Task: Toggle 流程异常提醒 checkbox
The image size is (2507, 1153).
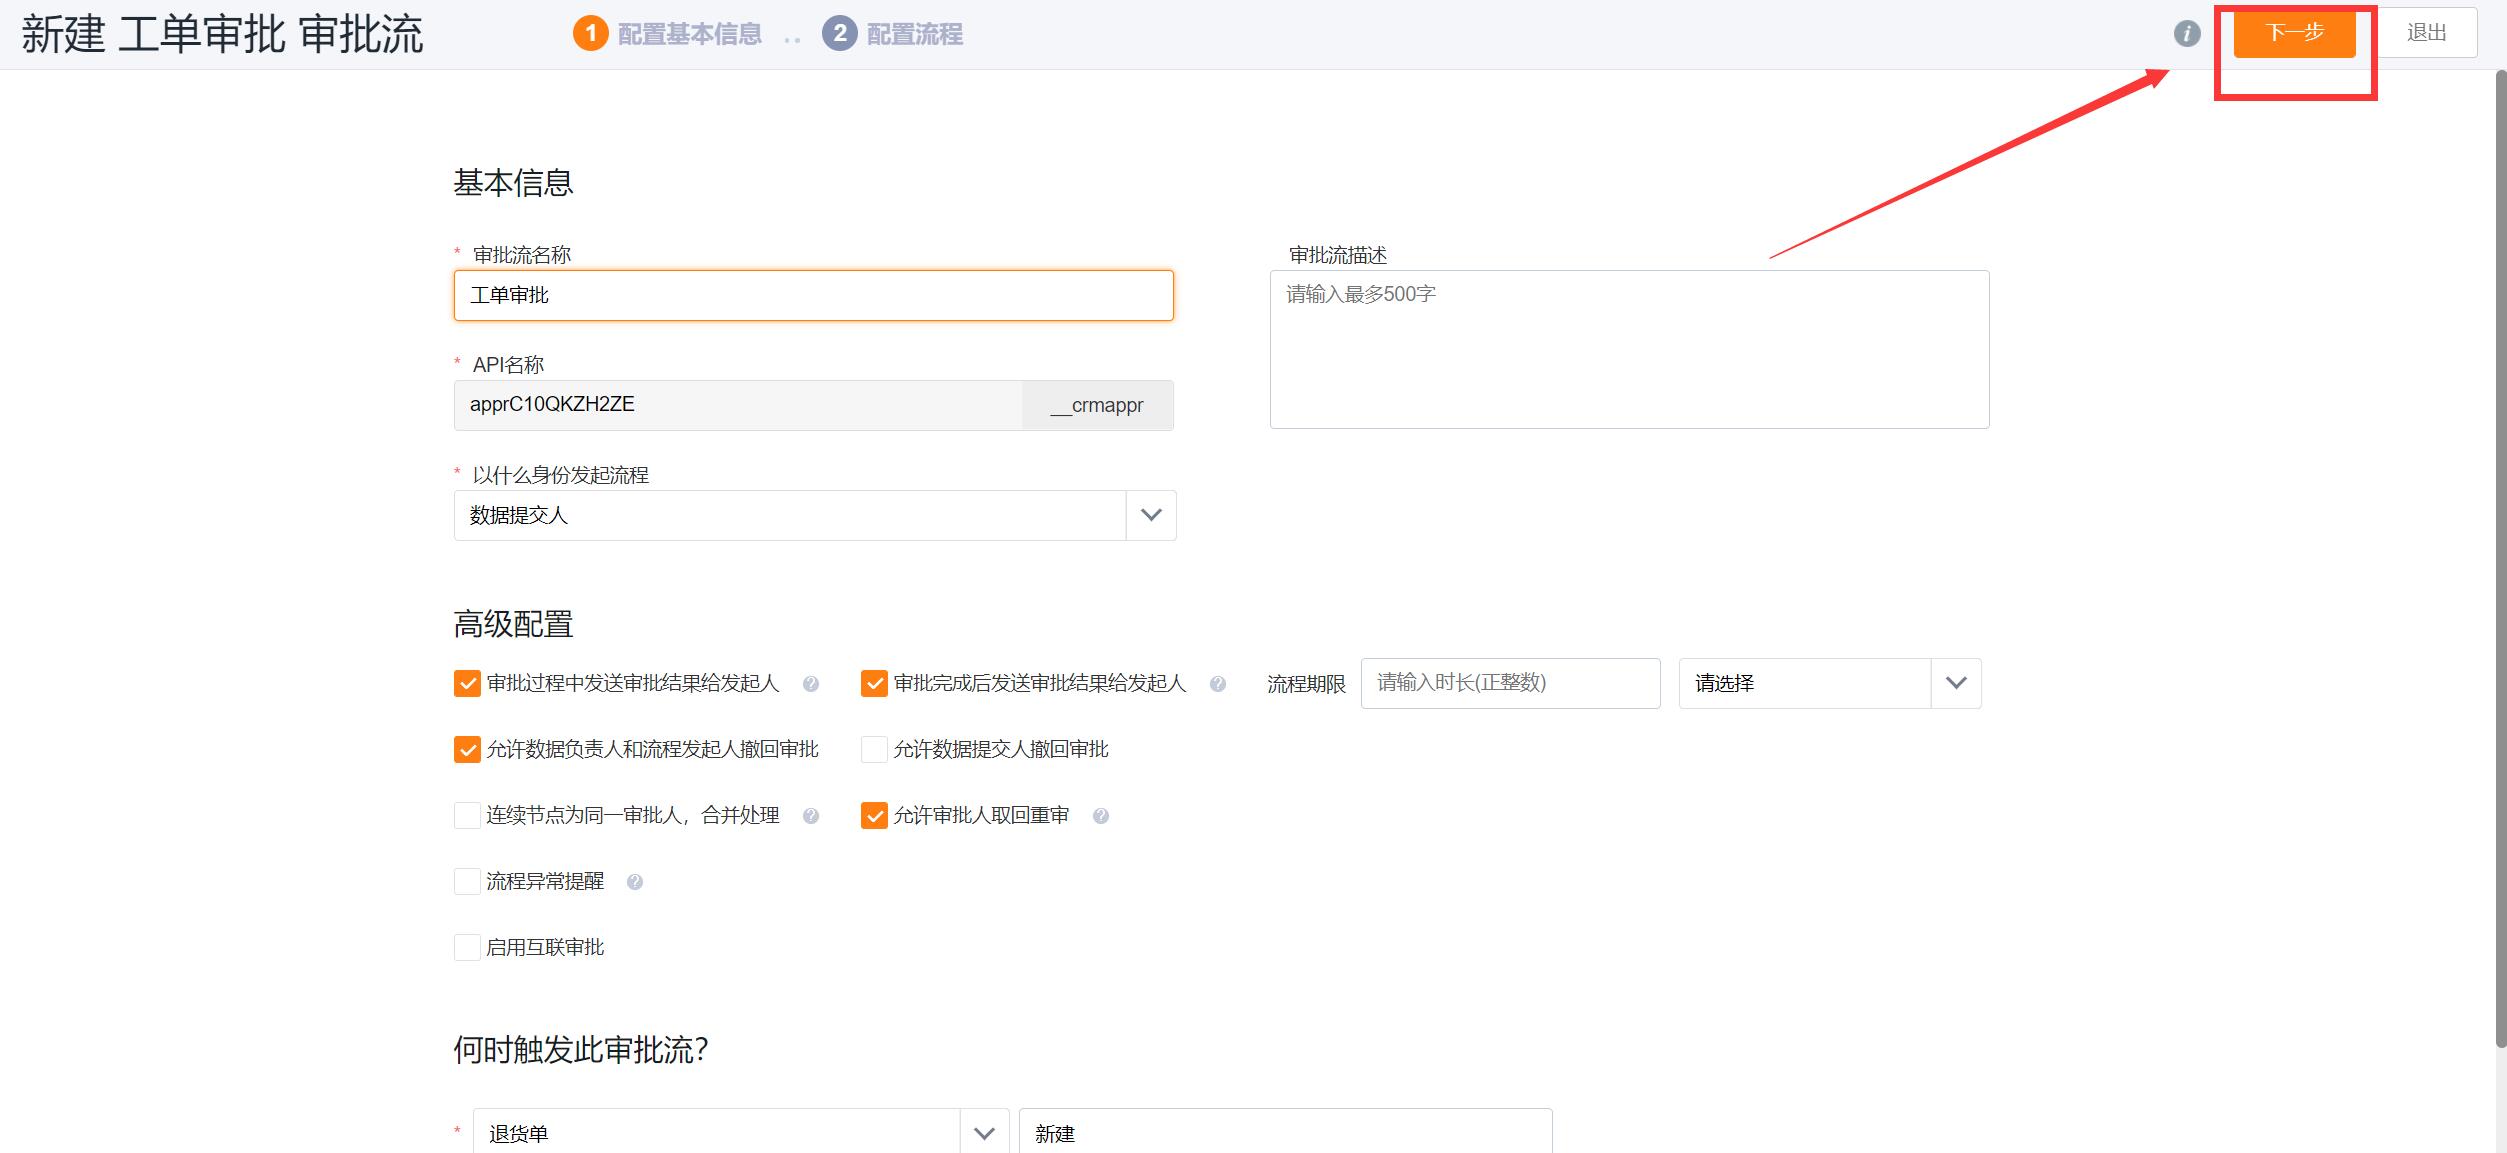Action: (x=467, y=881)
